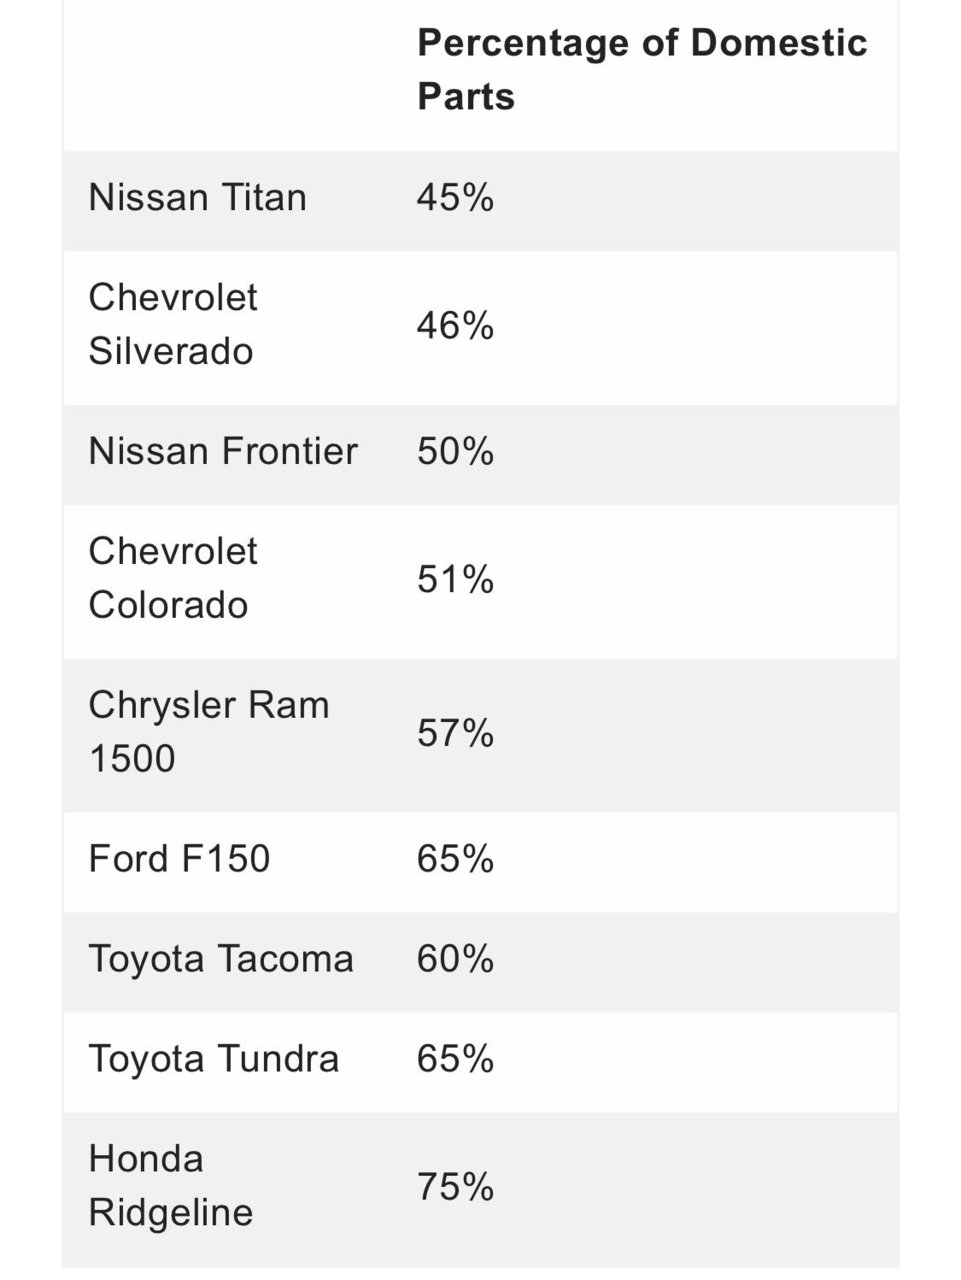Select the Toyota Tacoma cell
The width and height of the screenshot is (961, 1280).
point(221,959)
